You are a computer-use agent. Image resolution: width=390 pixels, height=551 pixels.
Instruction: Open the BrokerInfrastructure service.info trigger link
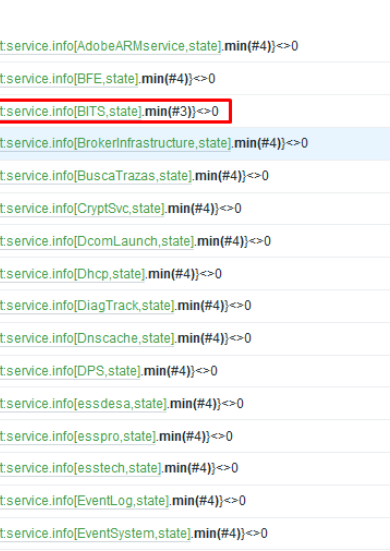(x=116, y=143)
